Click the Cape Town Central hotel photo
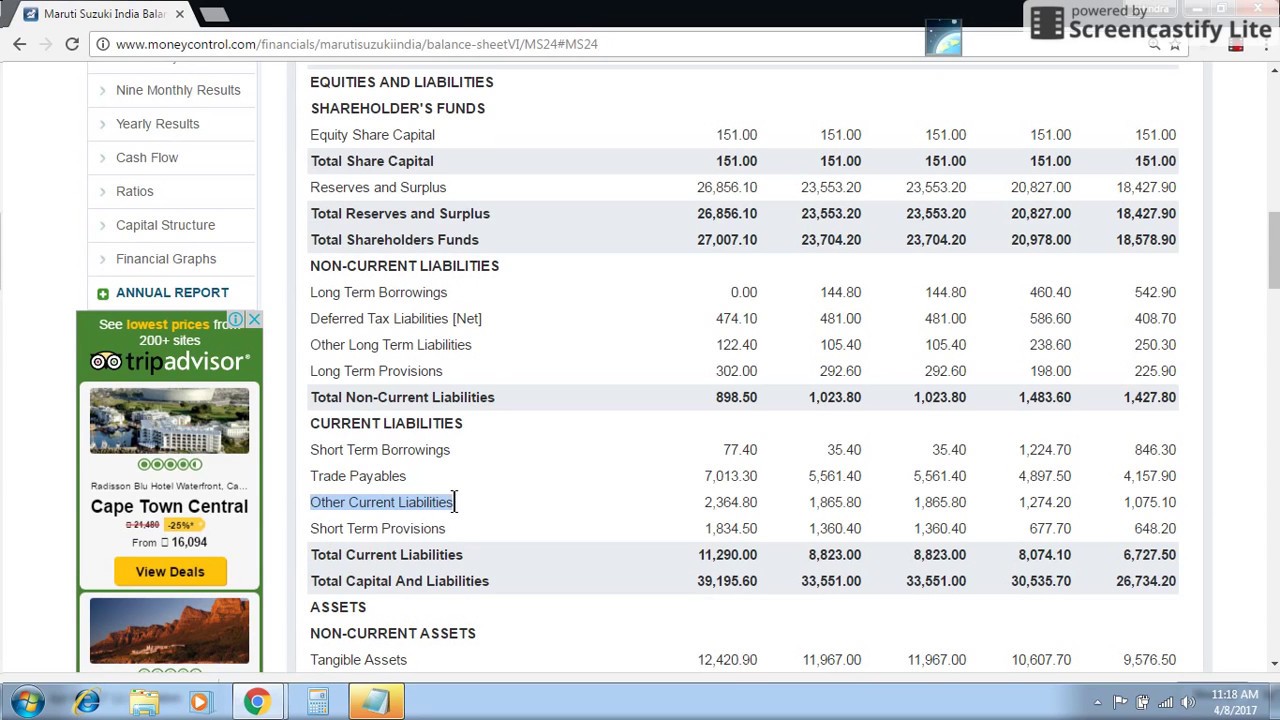This screenshot has height=720, width=1280. coord(170,421)
